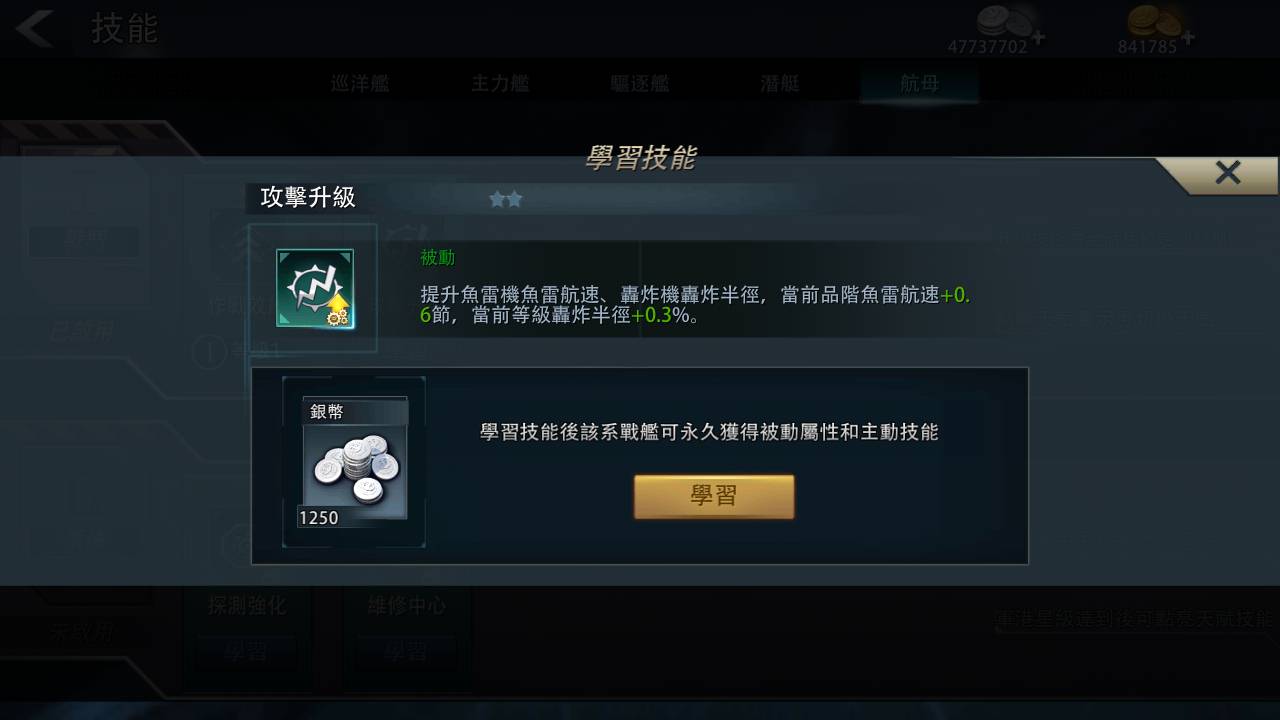Open the 驅逐艦 tab

click(640, 84)
